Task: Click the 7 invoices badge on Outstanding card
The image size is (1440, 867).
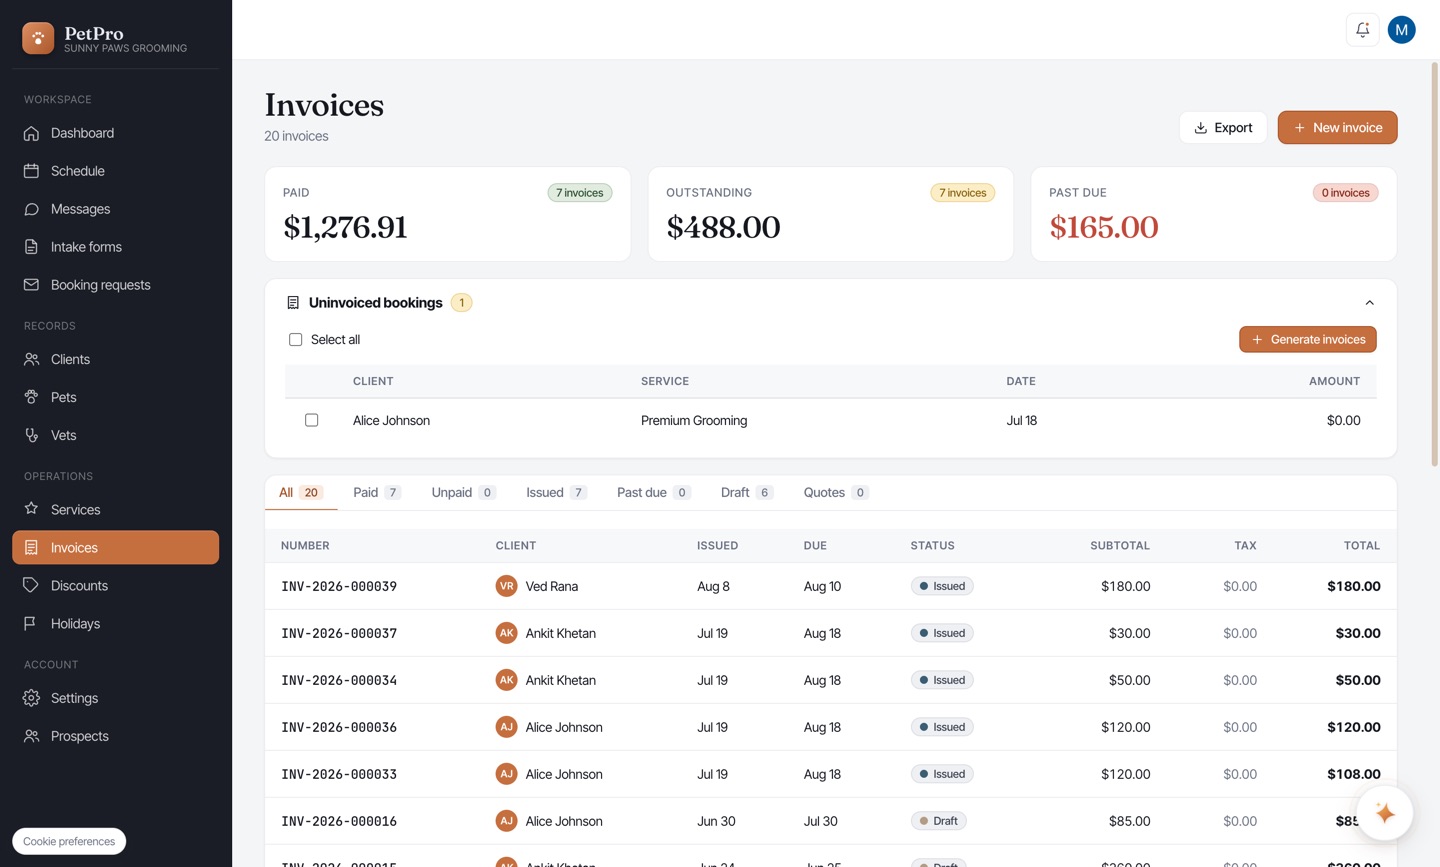Action: (x=963, y=193)
